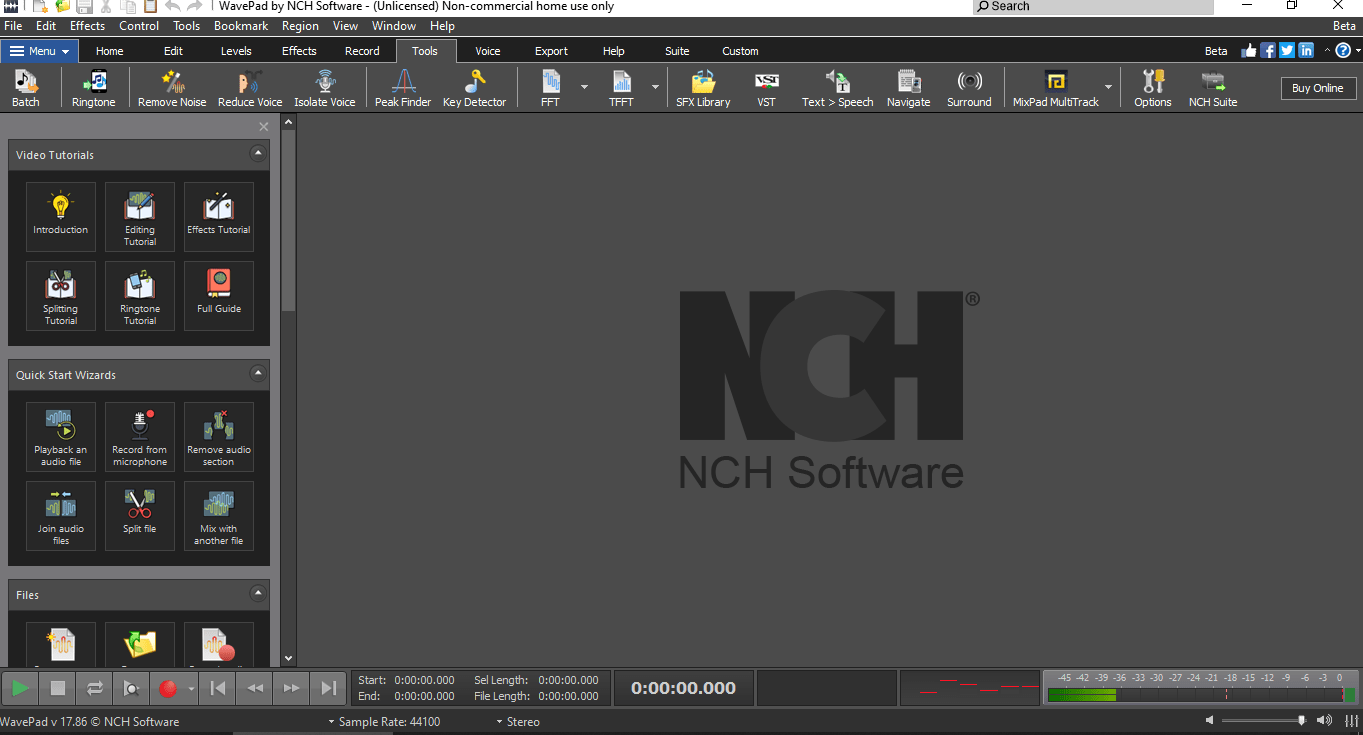Collapse the Video Tutorials panel
Image resolution: width=1363 pixels, height=735 pixels.
click(x=258, y=153)
